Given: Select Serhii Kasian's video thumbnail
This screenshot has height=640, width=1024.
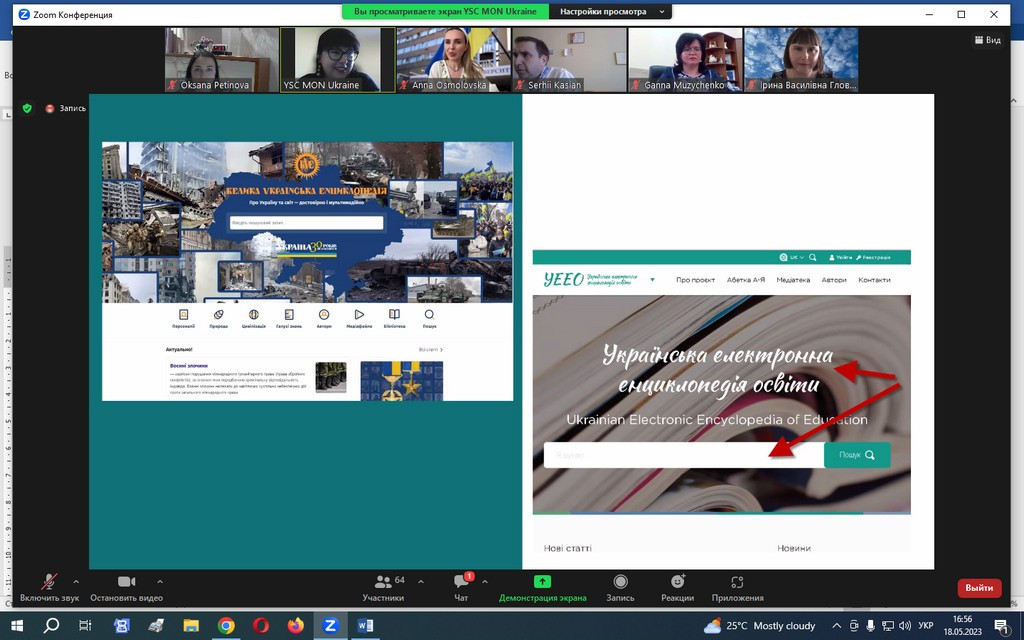Looking at the screenshot, I should (x=569, y=59).
